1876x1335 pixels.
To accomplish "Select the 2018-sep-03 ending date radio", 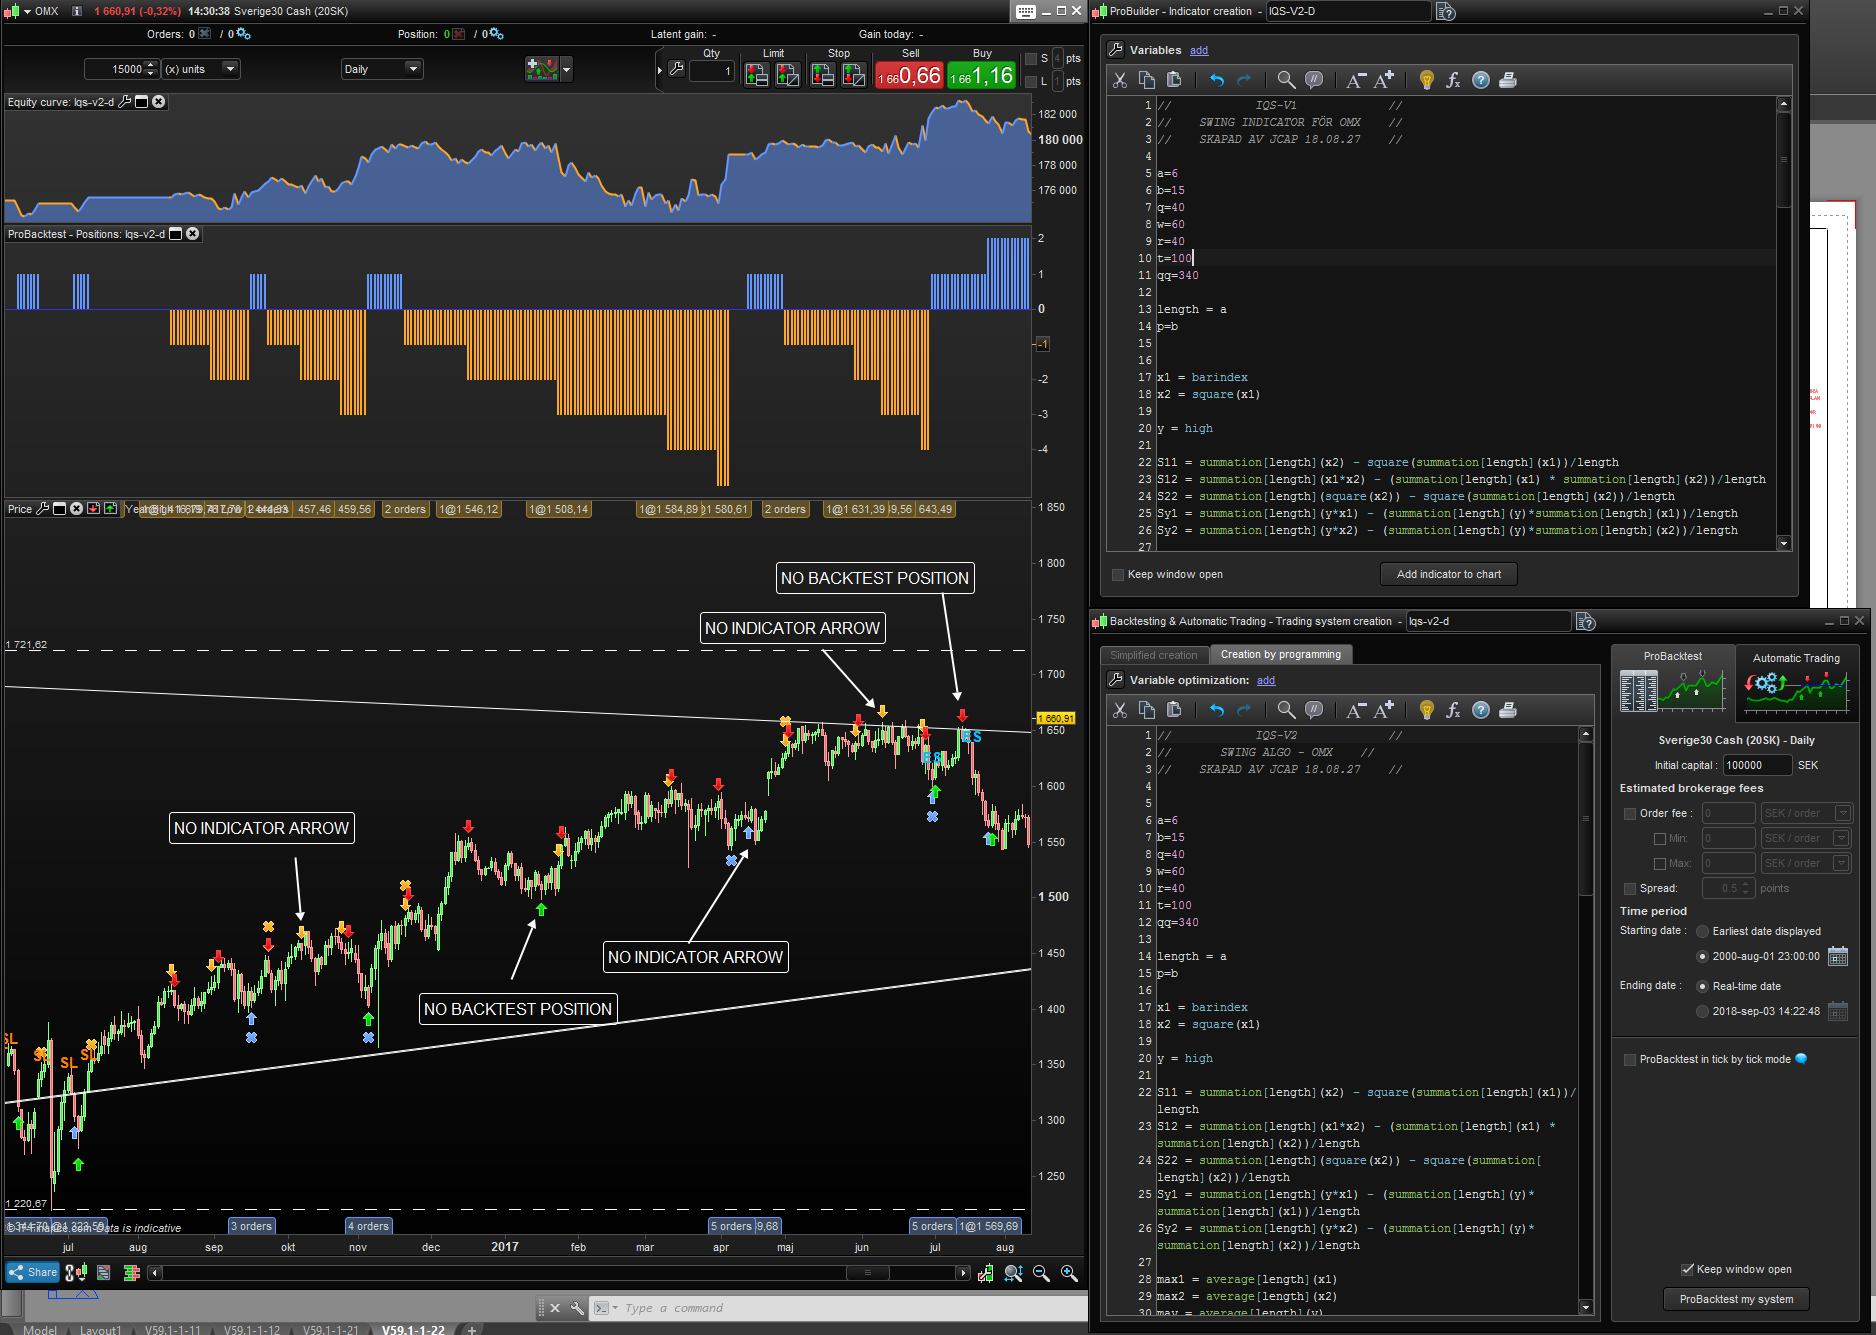I will (1703, 1012).
